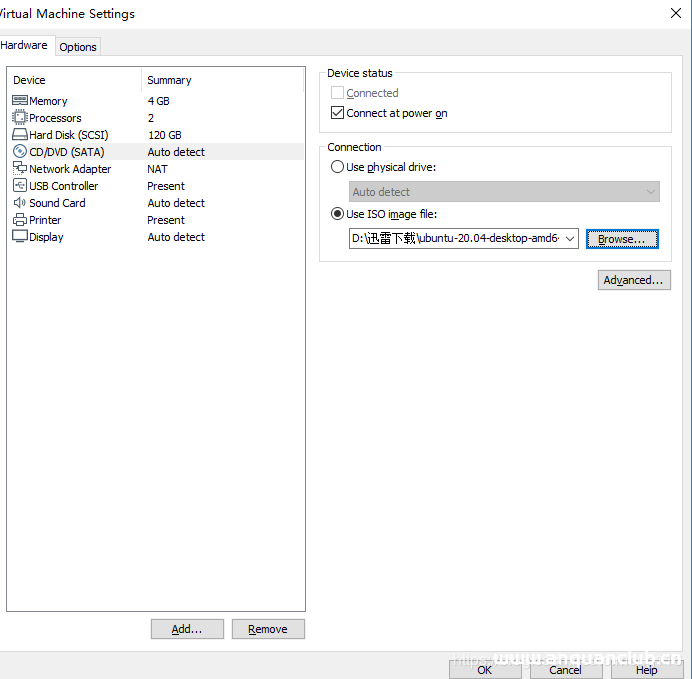
Task: Select the Hard Disk (SCSI) icon
Action: point(20,135)
